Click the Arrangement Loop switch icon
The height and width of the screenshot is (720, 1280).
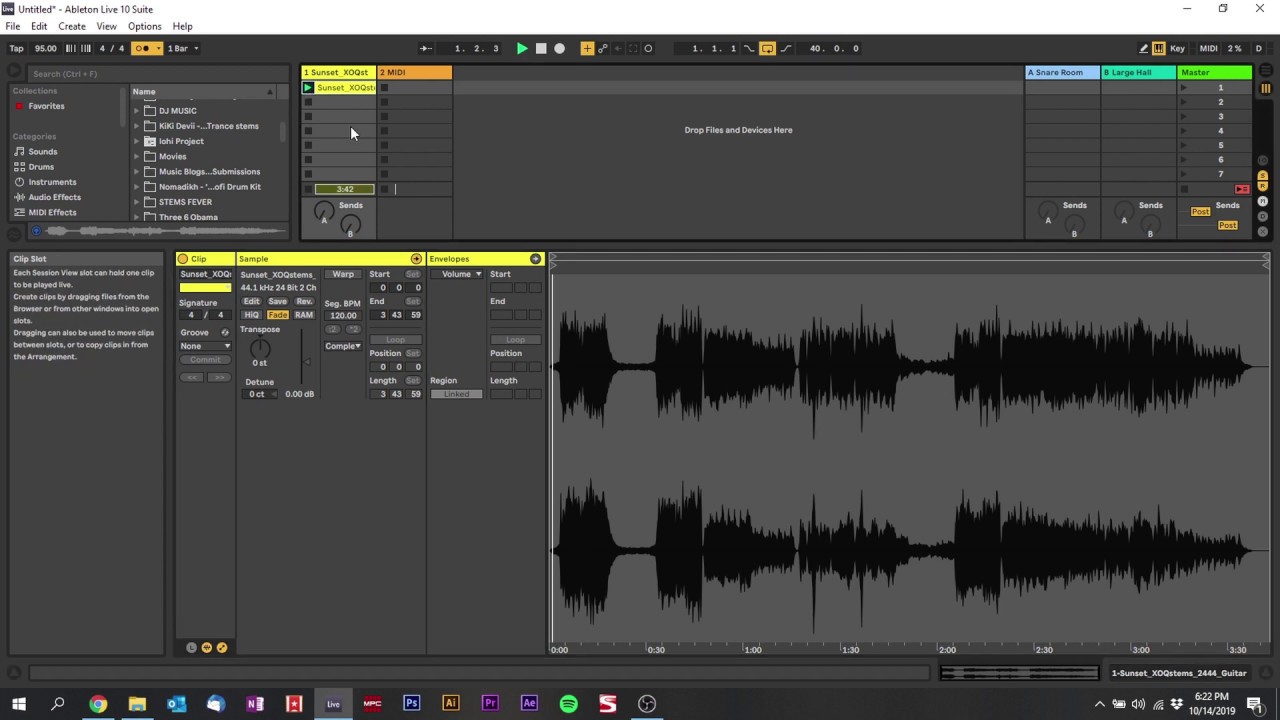[767, 48]
